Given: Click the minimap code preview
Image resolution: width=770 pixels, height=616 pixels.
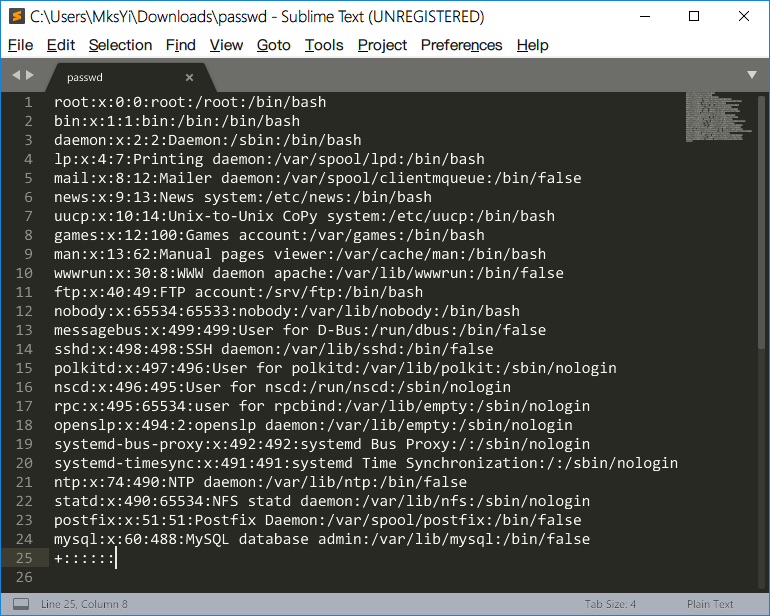Looking at the screenshot, I should click(718, 117).
